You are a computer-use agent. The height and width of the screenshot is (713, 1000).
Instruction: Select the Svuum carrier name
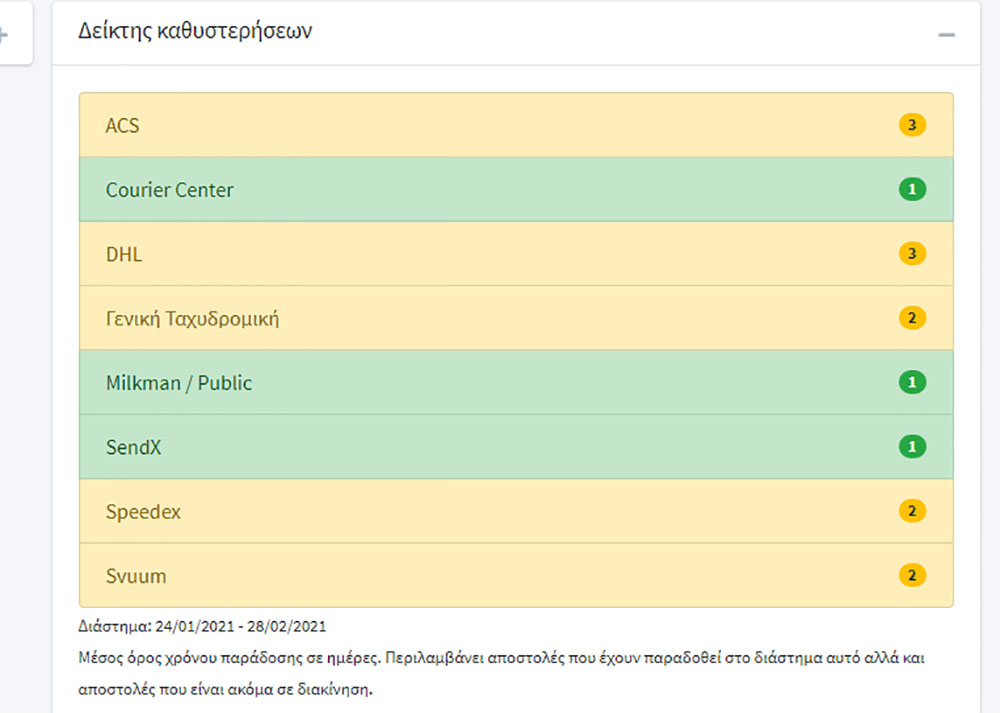(136, 577)
